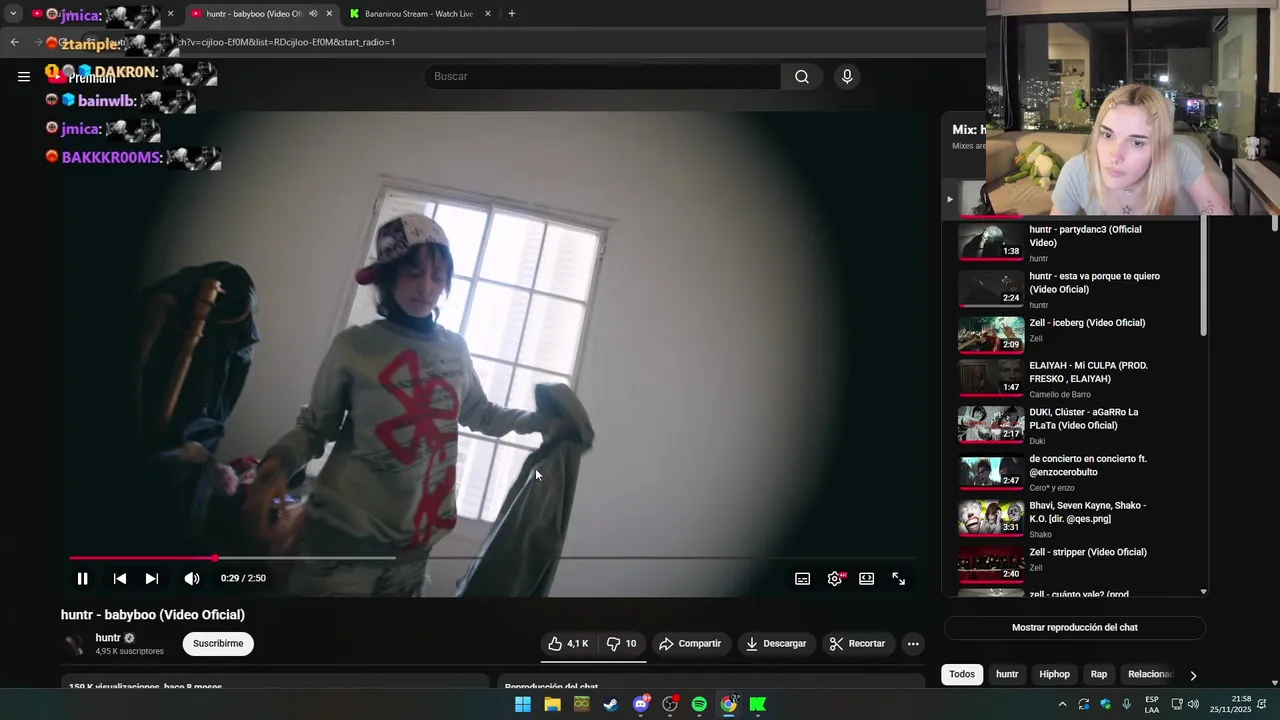This screenshot has width=1280, height=720.
Task: Open the Windows Start menu
Action: coord(523,704)
